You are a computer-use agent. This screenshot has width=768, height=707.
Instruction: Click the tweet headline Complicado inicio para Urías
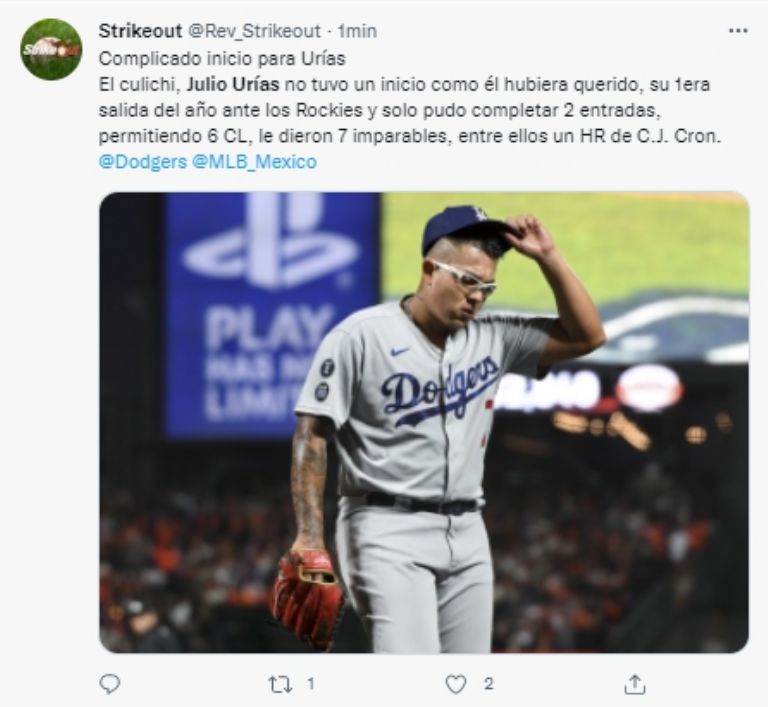coord(222,59)
